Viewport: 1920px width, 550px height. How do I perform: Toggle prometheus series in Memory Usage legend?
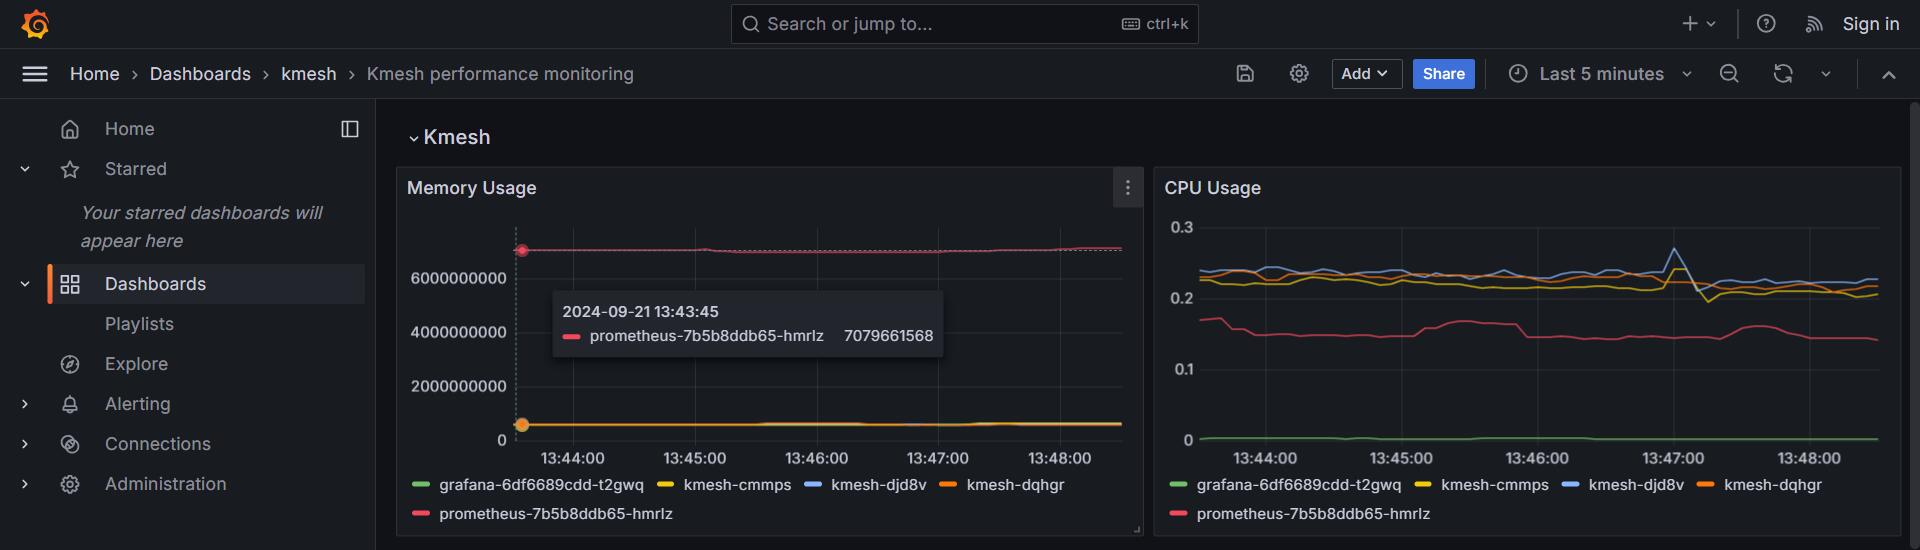tap(555, 514)
